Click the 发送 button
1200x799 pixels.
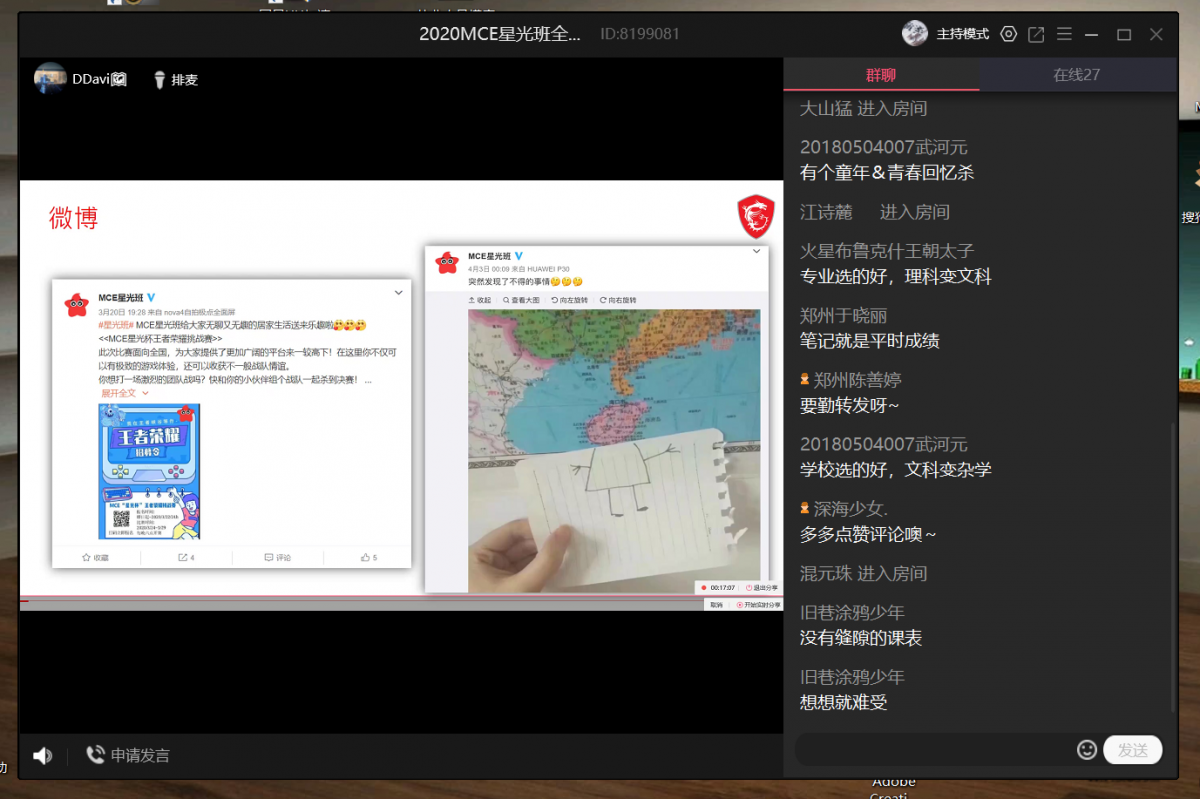[x=1133, y=750]
